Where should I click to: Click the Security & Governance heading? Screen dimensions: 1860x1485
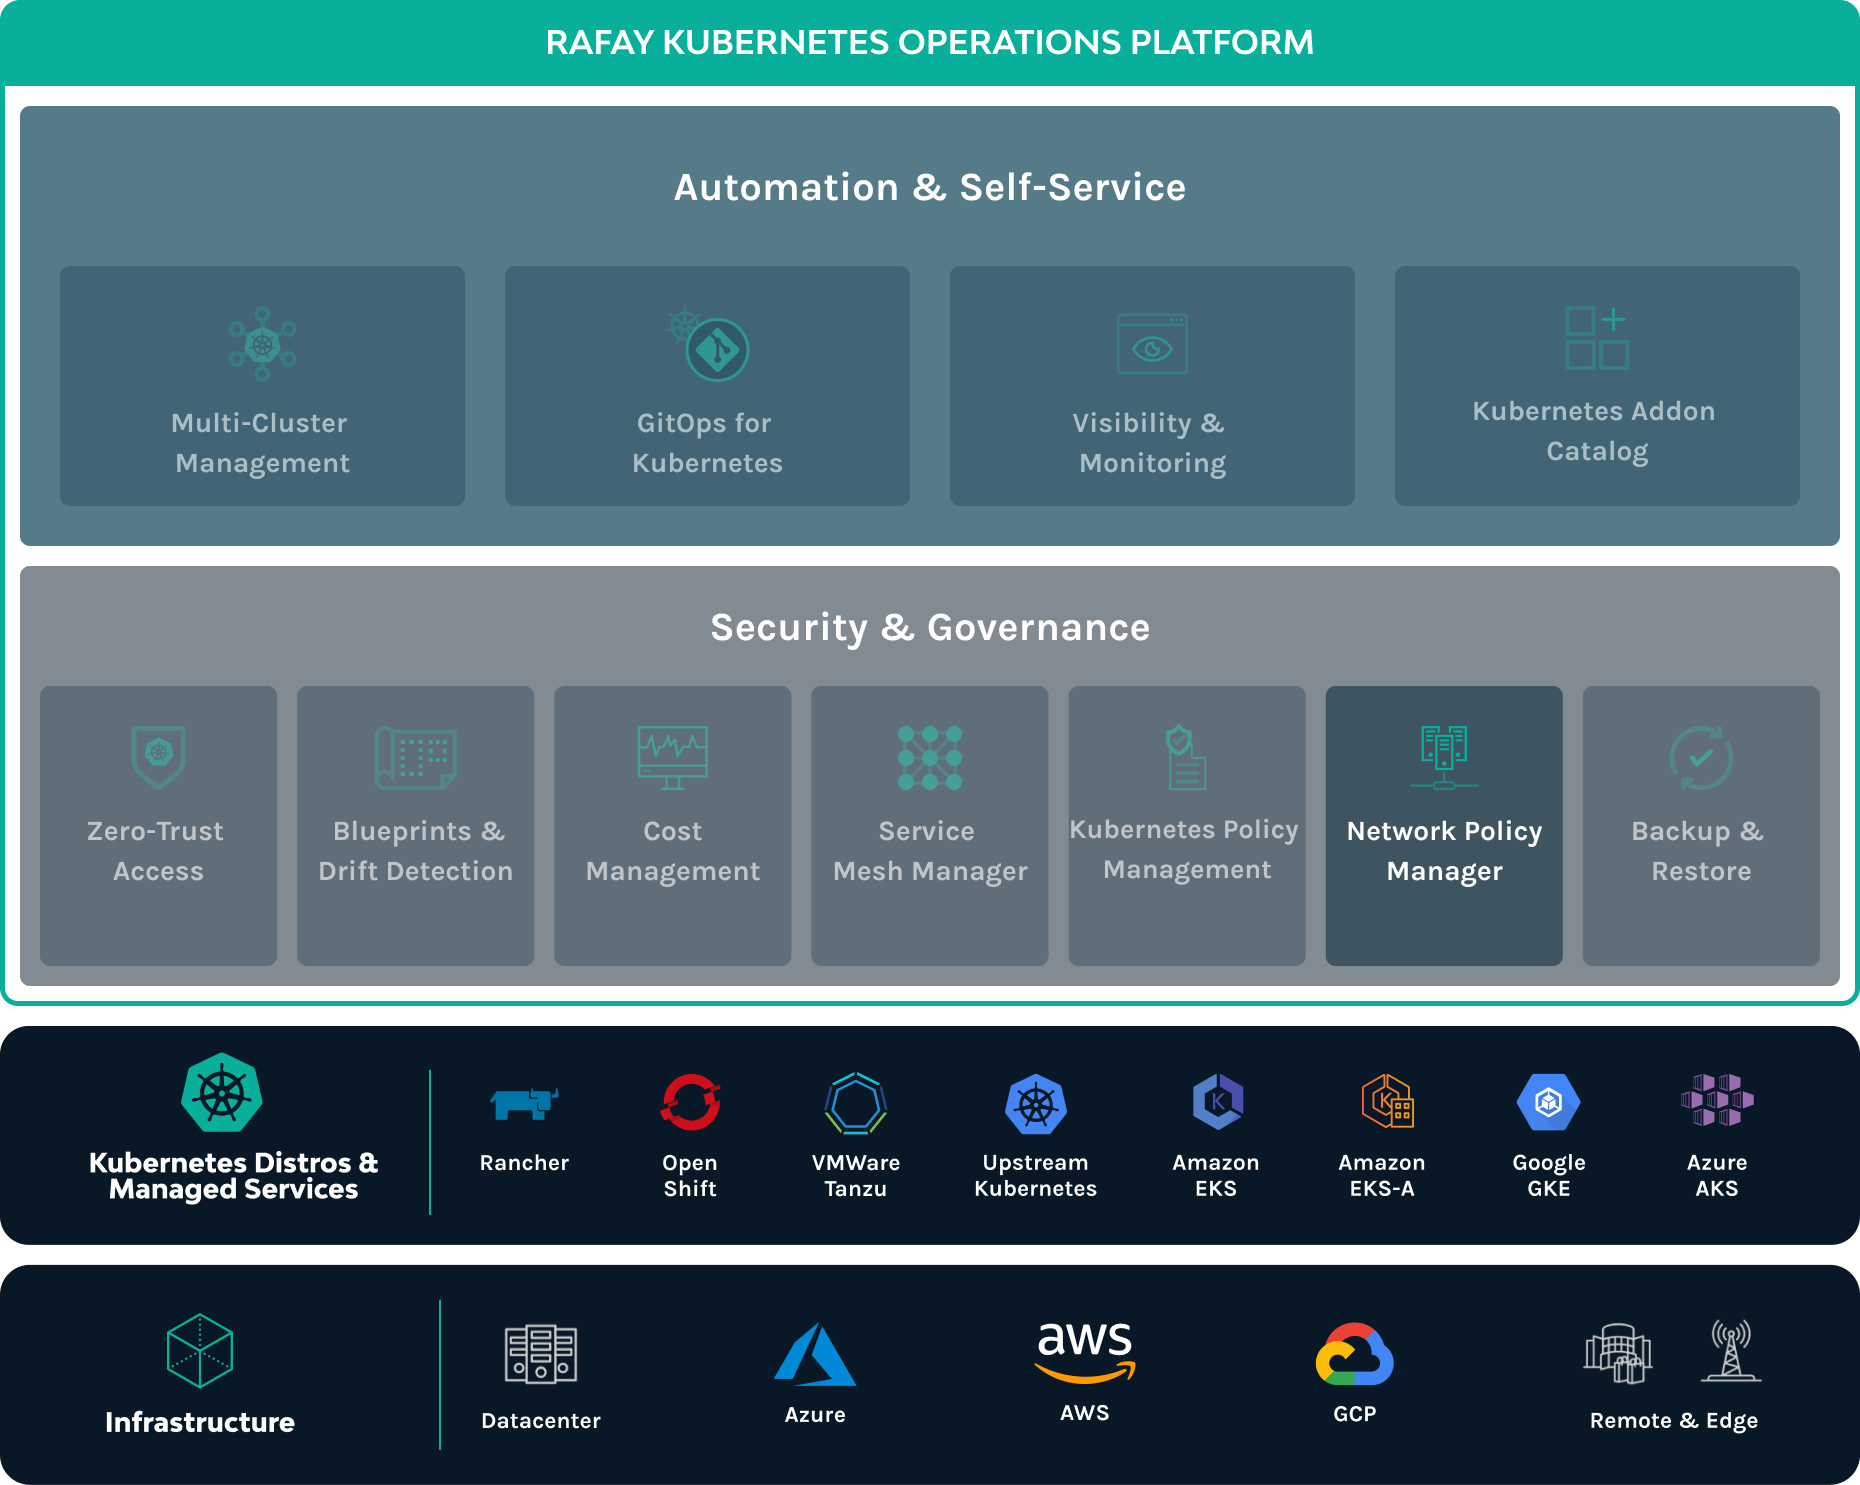930,627
